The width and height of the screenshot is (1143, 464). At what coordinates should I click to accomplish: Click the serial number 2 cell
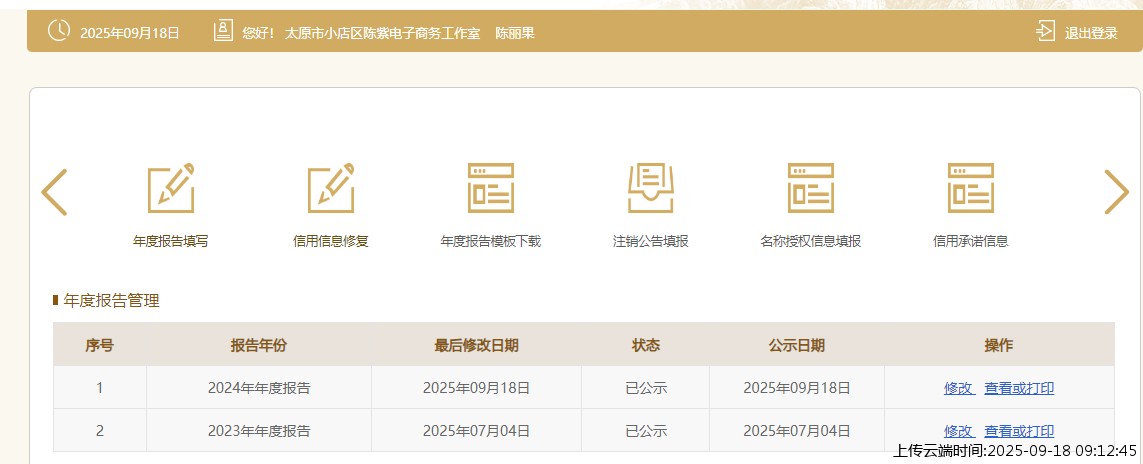[100, 430]
